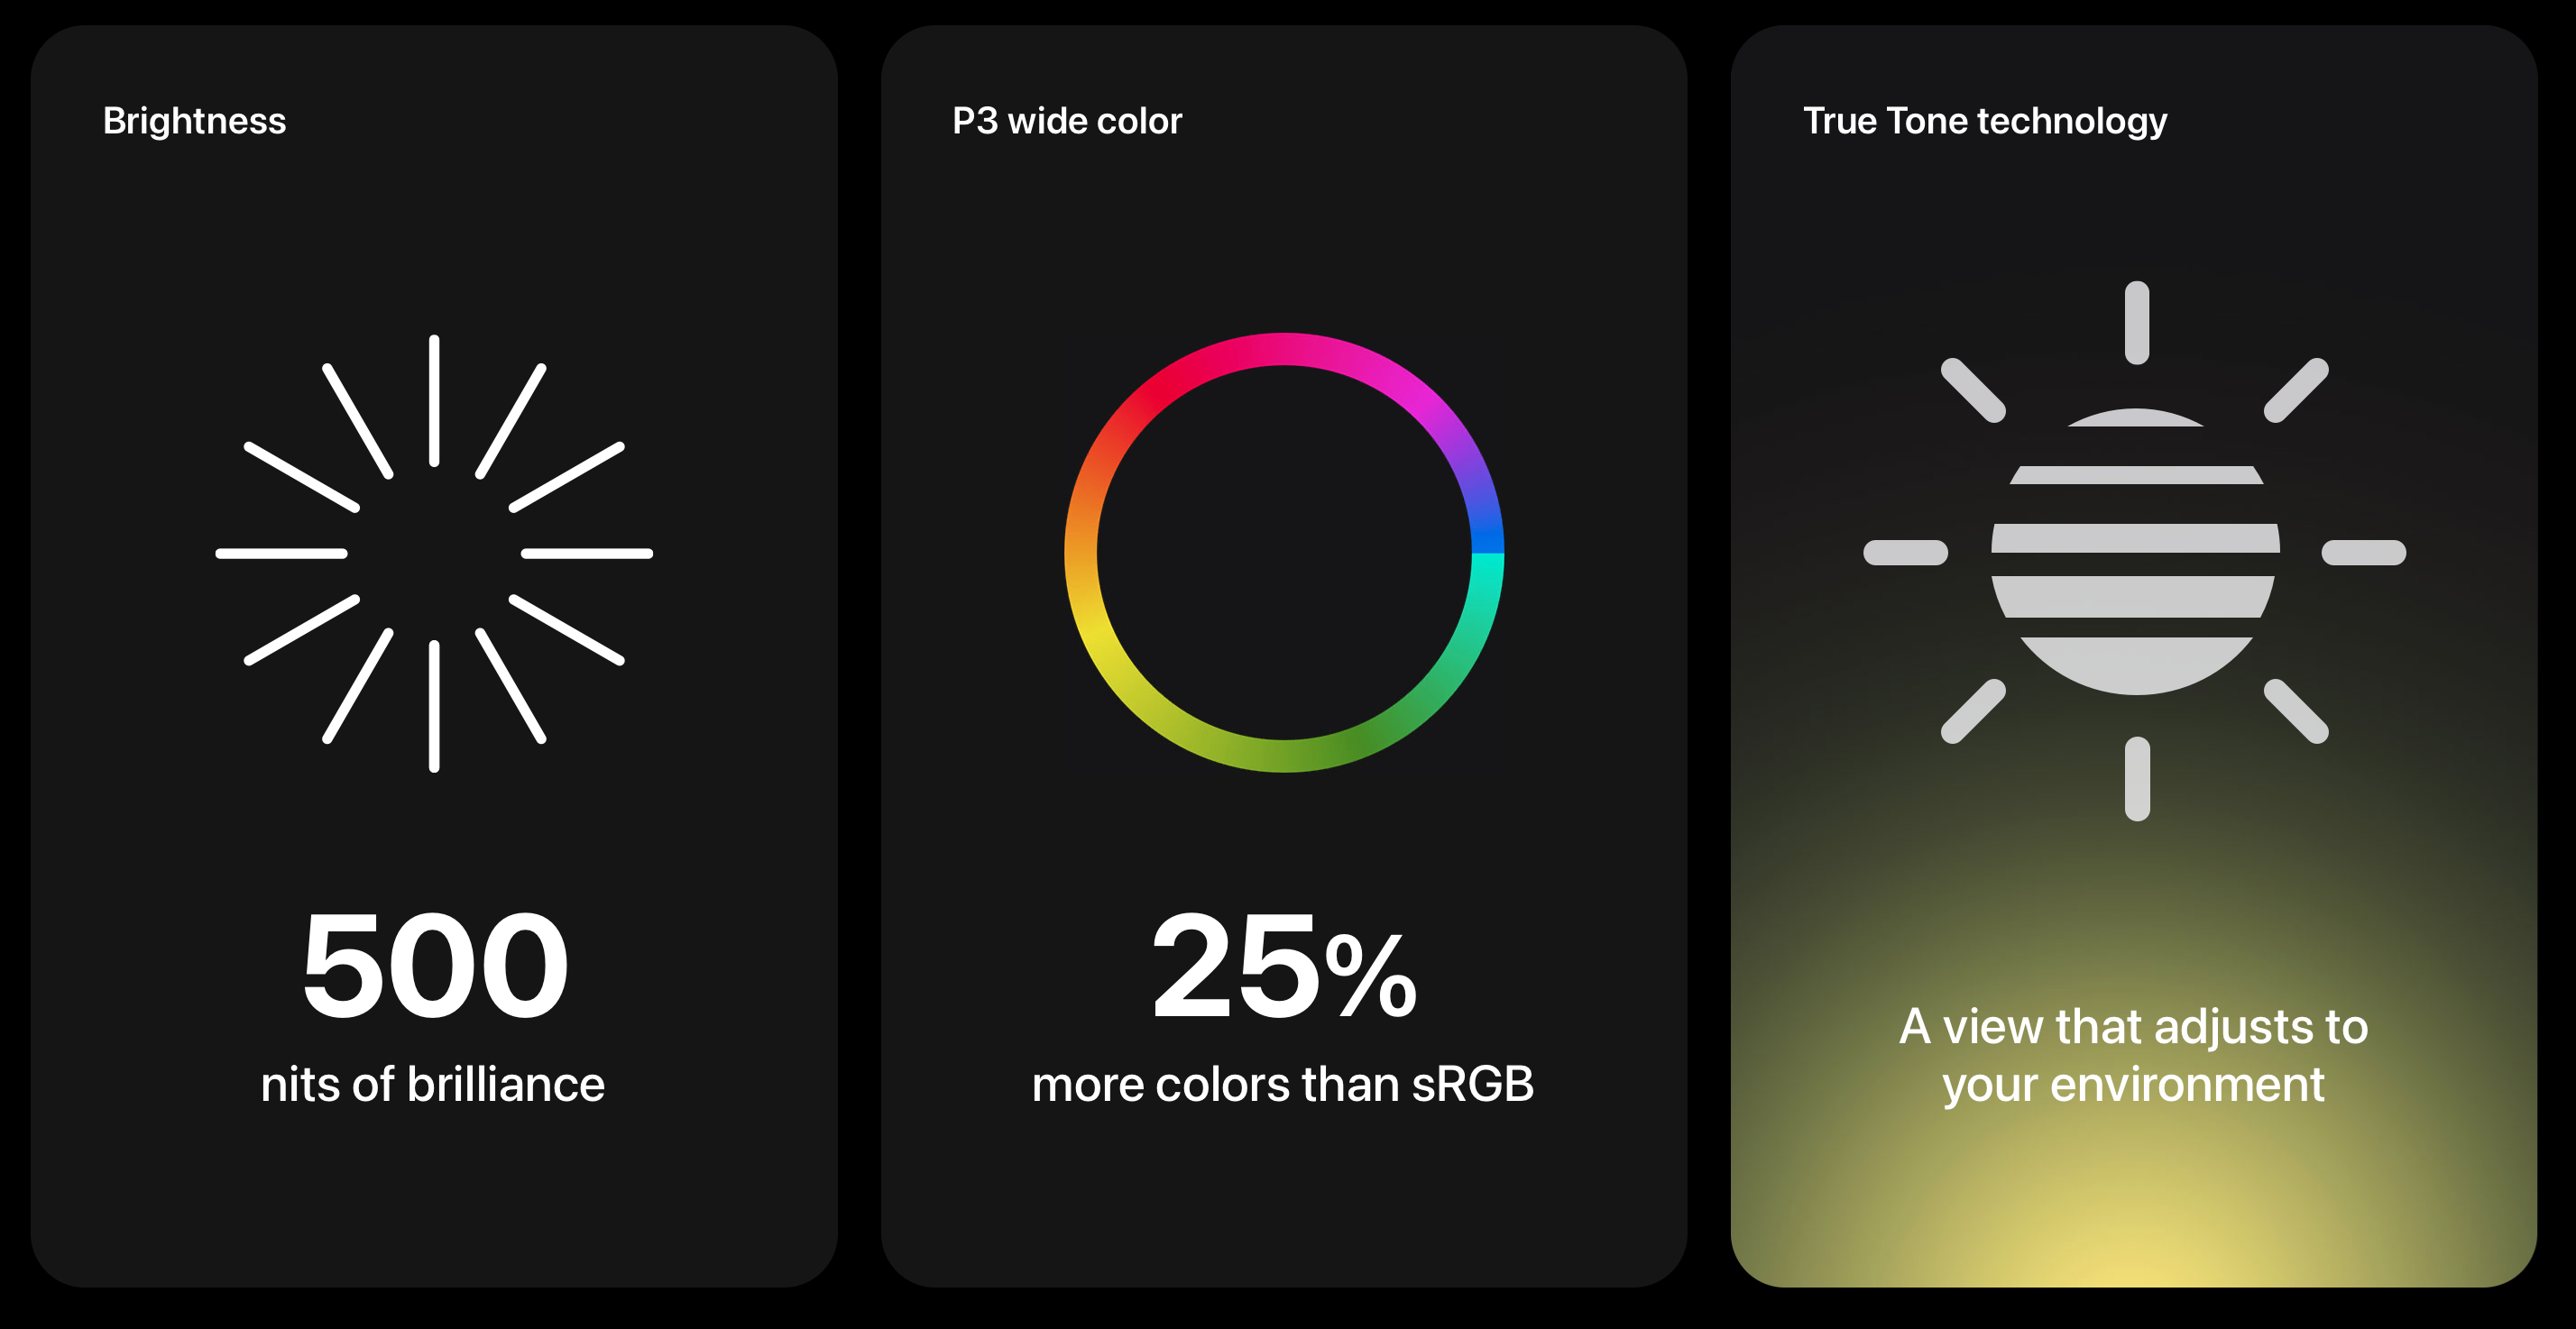
Task: Click the True Tone striped sun icon
Action: click(x=2135, y=551)
